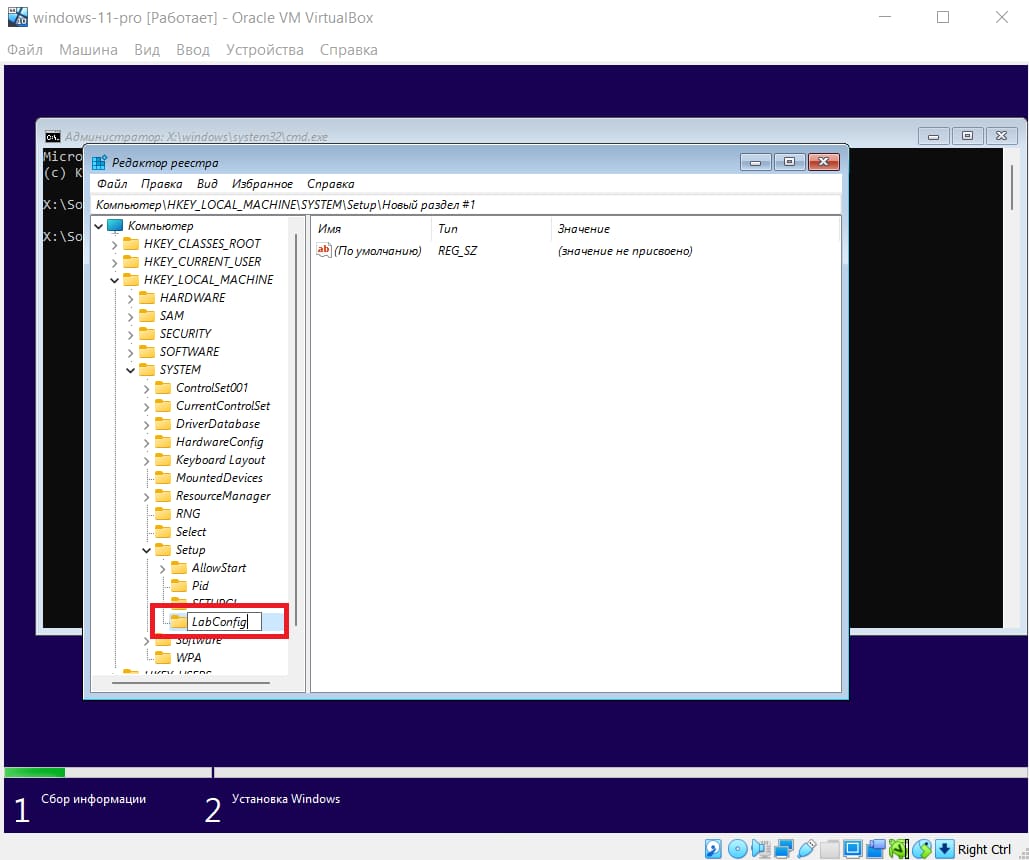This screenshot has width=1029, height=860.
Task: Open Вид menu in Registry Editor
Action: click(207, 184)
